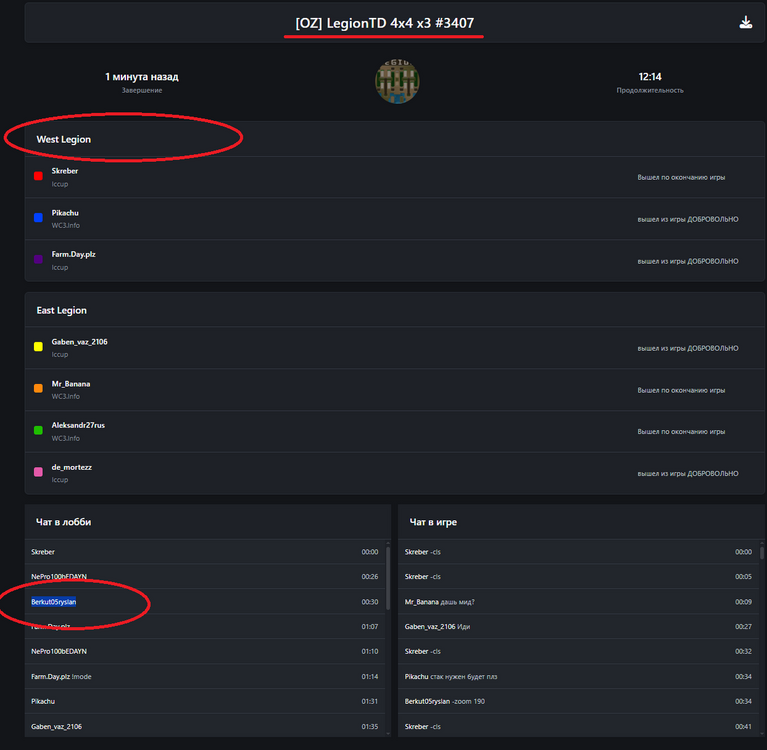Click Gaben_vaz_2106 yellow color square
Viewport: 767px width, 750px height.
coord(38,346)
